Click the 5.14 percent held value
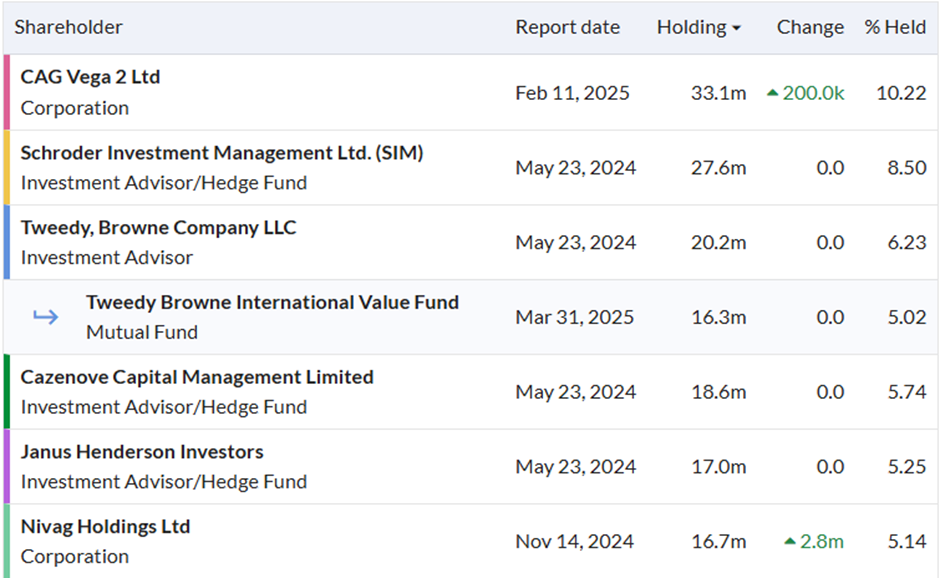 [x=907, y=541]
